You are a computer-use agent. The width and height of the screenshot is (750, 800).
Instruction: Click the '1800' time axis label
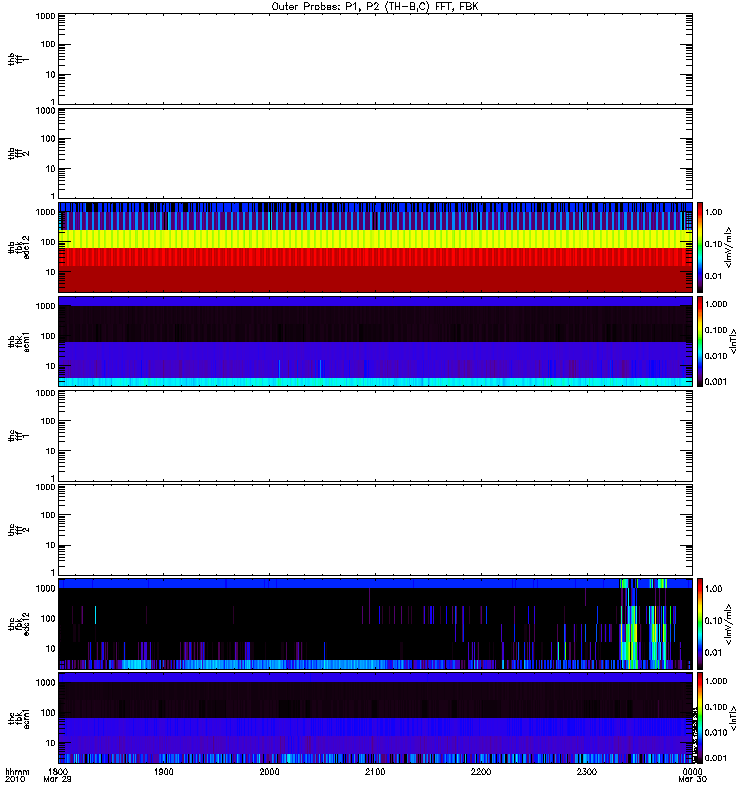click(58, 771)
